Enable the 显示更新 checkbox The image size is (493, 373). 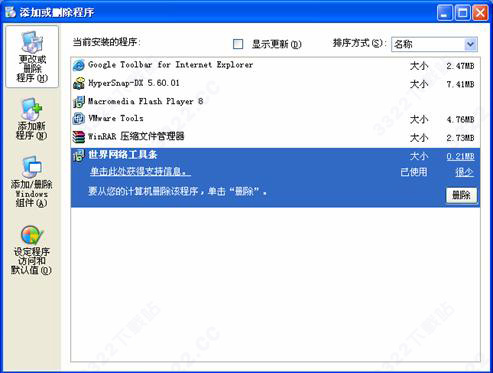click(238, 44)
